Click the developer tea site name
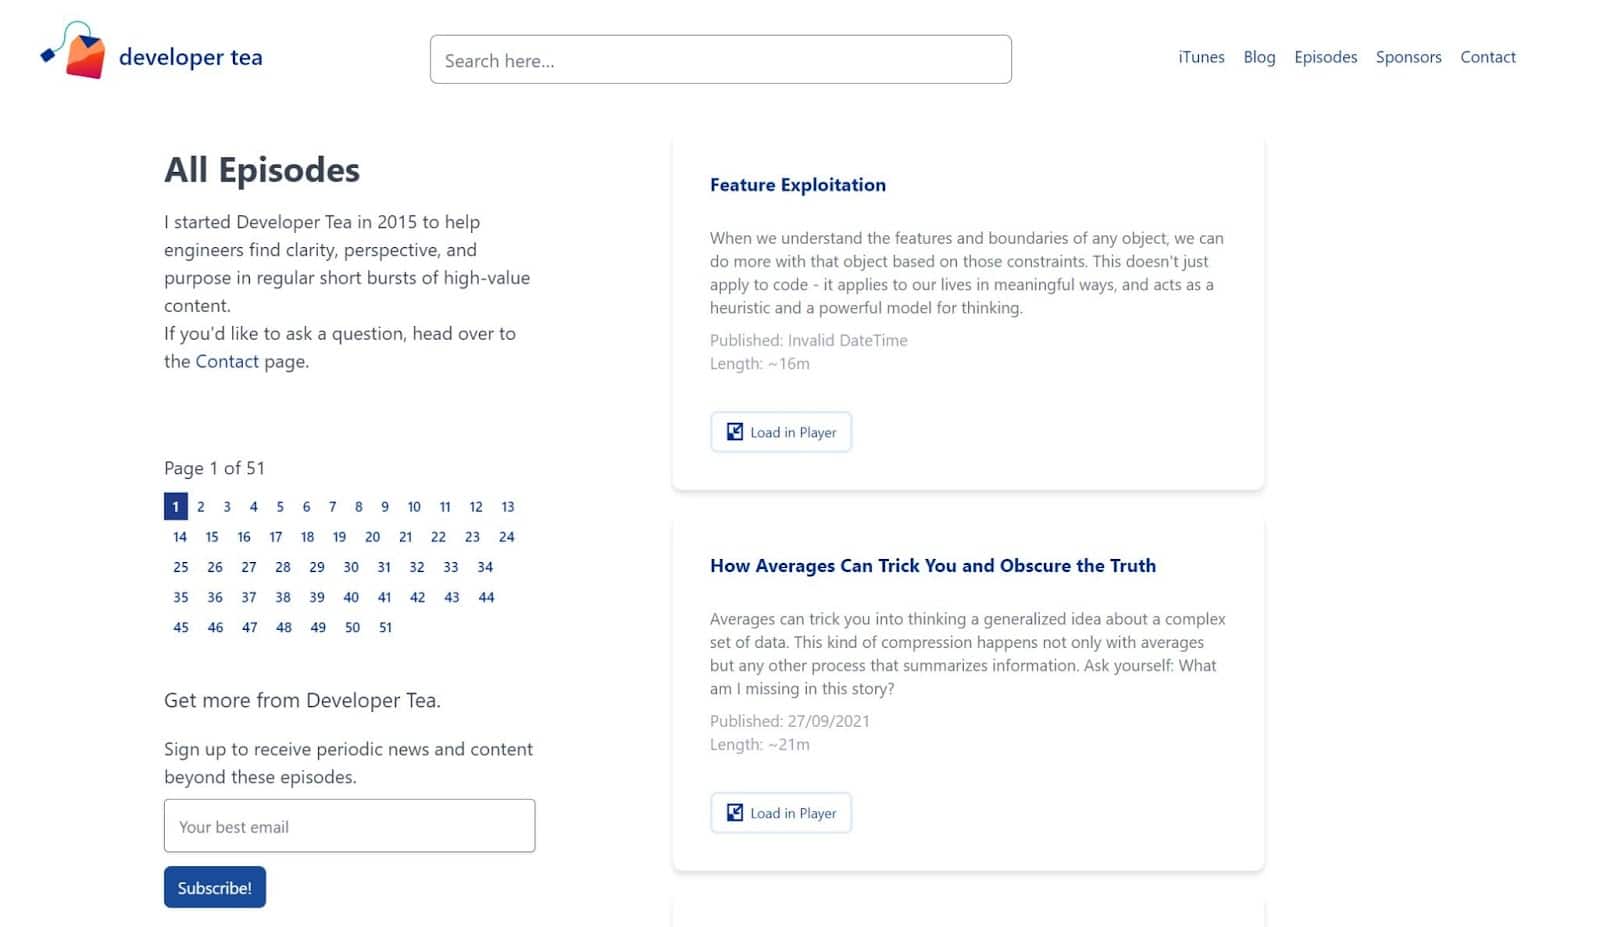The width and height of the screenshot is (1600, 927). [x=190, y=58]
